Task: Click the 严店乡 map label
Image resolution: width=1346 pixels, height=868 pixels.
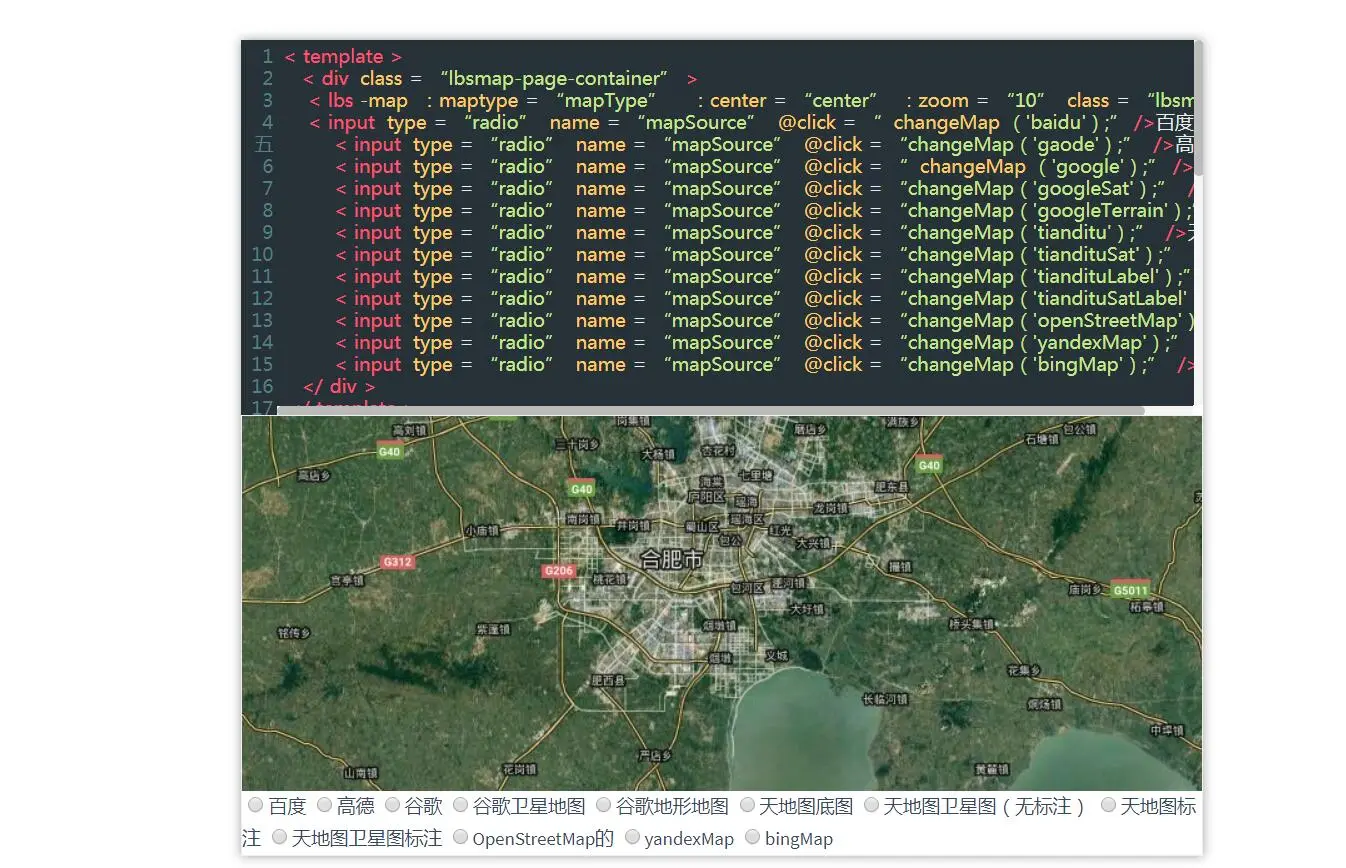Action: (x=655, y=755)
